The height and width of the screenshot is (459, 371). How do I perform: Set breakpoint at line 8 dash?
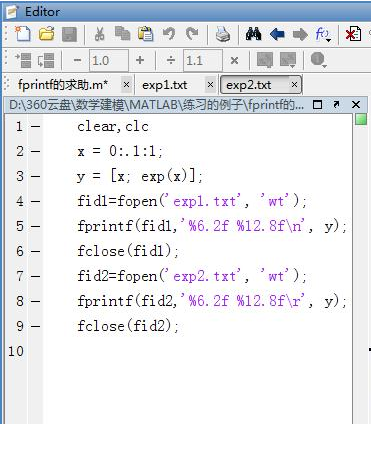point(35,301)
